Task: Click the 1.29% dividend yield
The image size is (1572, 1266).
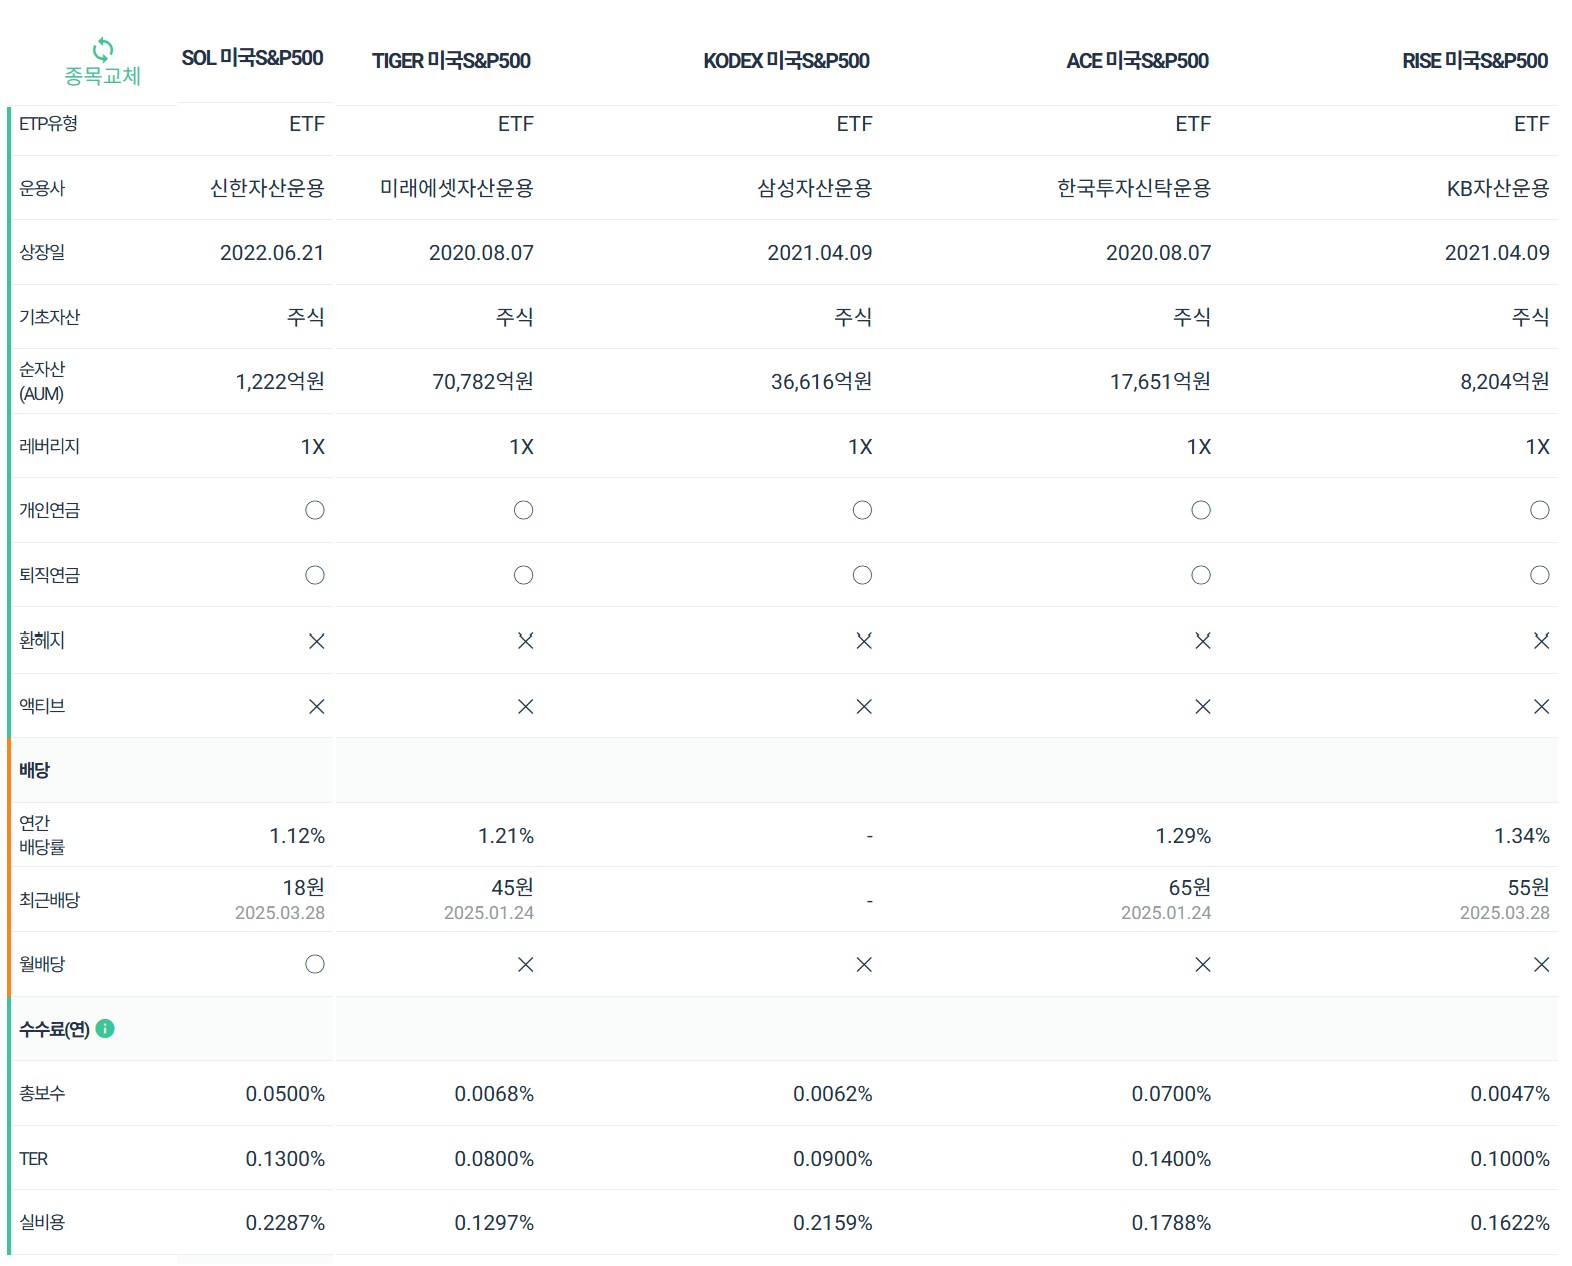Action: [x=1183, y=836]
